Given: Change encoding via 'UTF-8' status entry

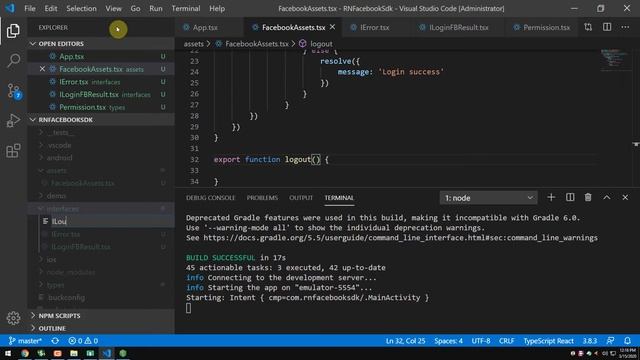Looking at the screenshot, I should (481, 341).
